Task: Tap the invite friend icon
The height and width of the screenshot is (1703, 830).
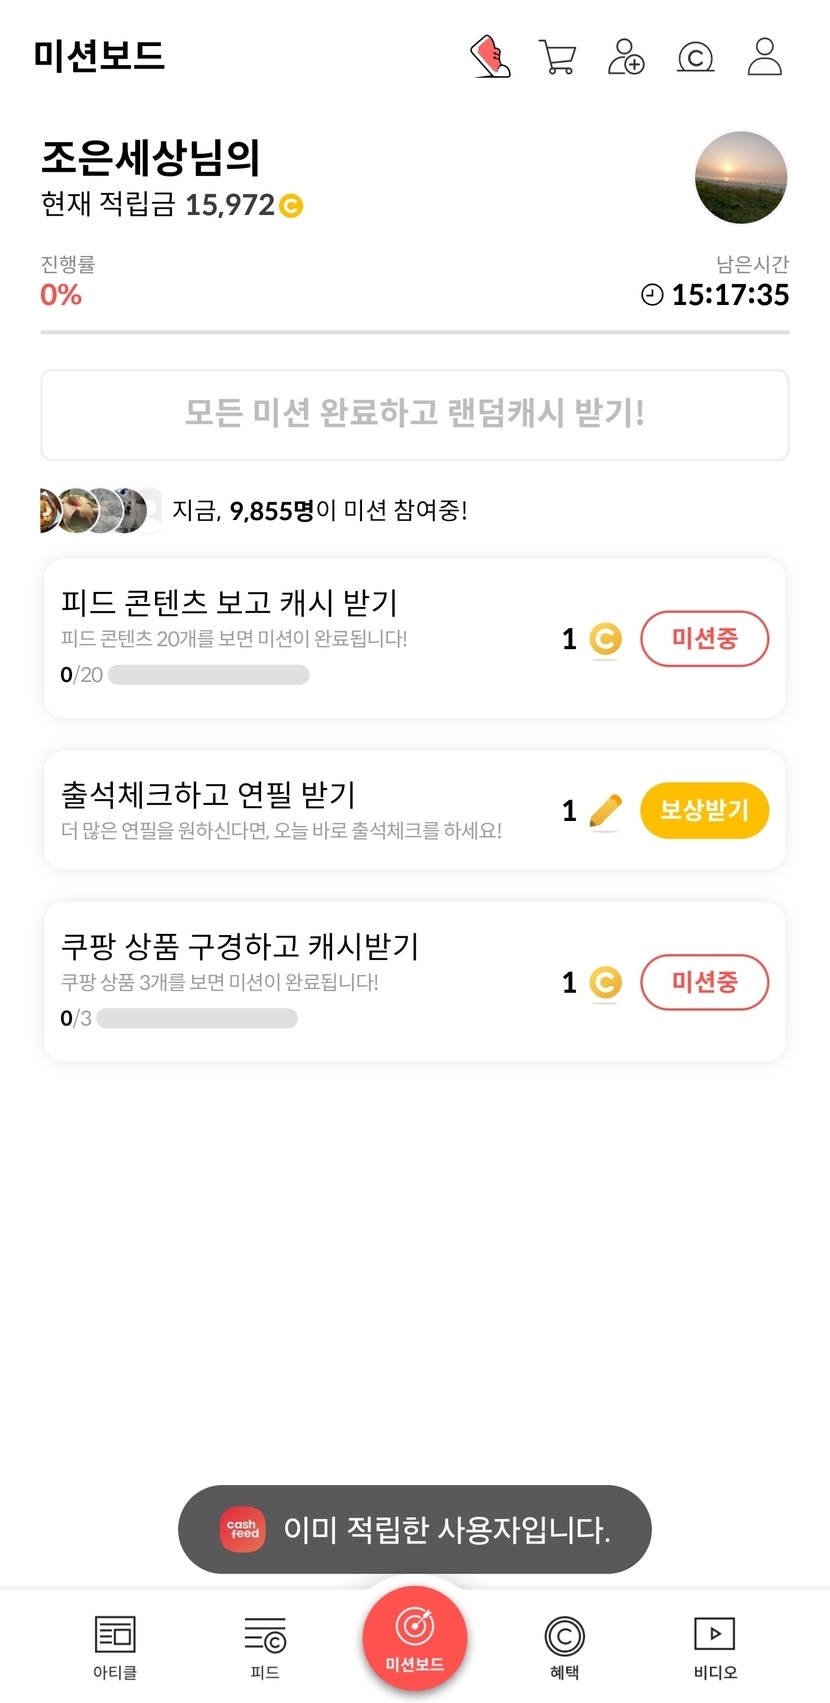Action: coord(626,57)
